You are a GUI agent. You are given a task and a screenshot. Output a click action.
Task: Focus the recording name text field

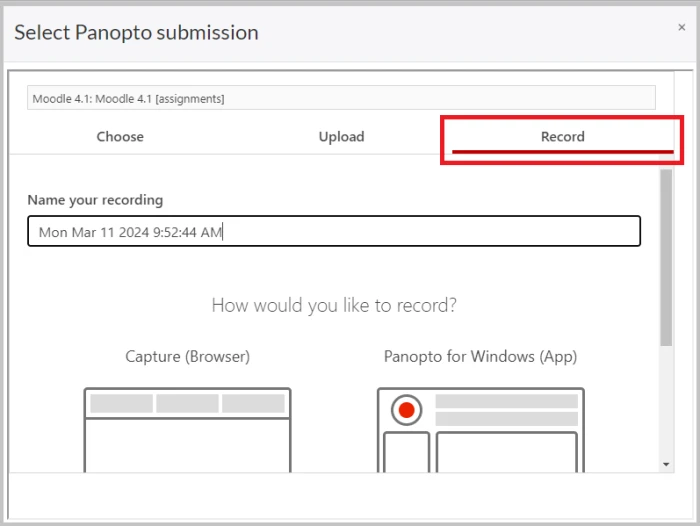334,231
